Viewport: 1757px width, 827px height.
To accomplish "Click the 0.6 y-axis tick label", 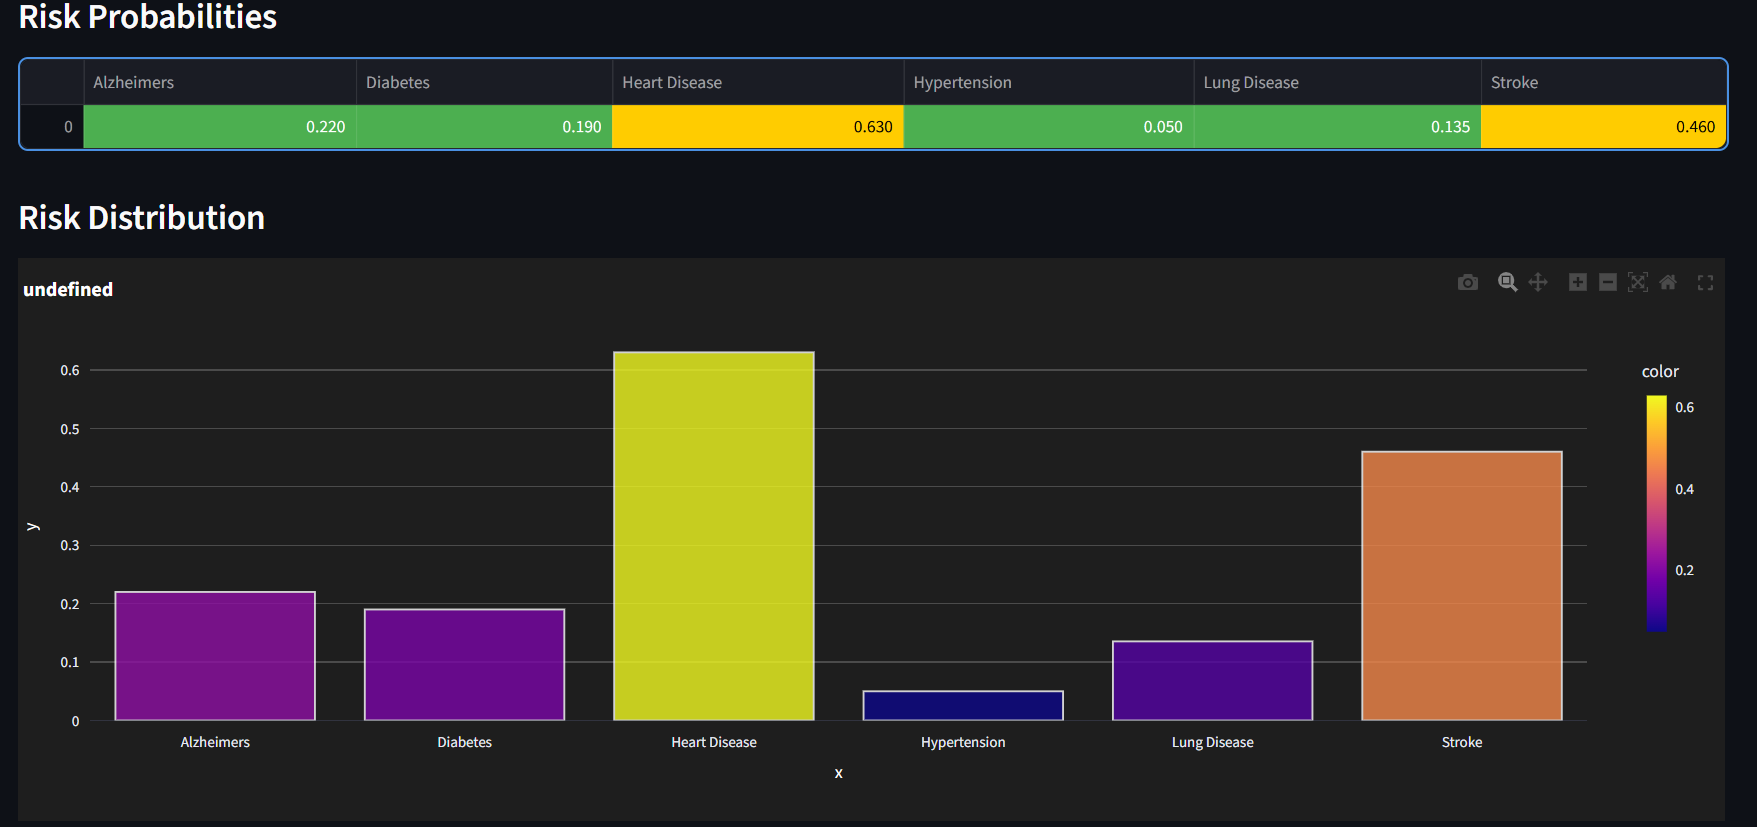I will click(70, 370).
